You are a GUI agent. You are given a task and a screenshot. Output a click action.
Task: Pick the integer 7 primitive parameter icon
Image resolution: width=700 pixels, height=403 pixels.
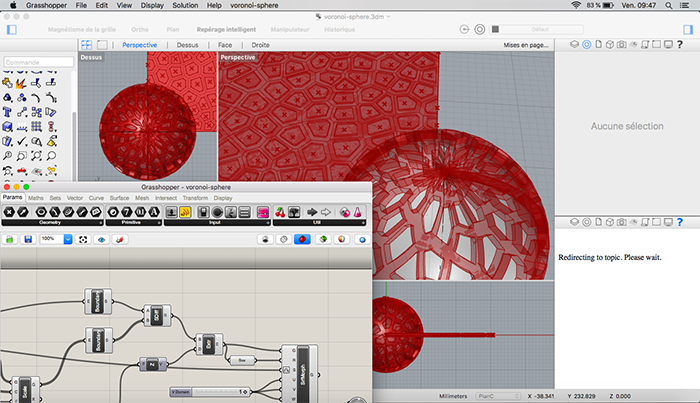(127, 212)
